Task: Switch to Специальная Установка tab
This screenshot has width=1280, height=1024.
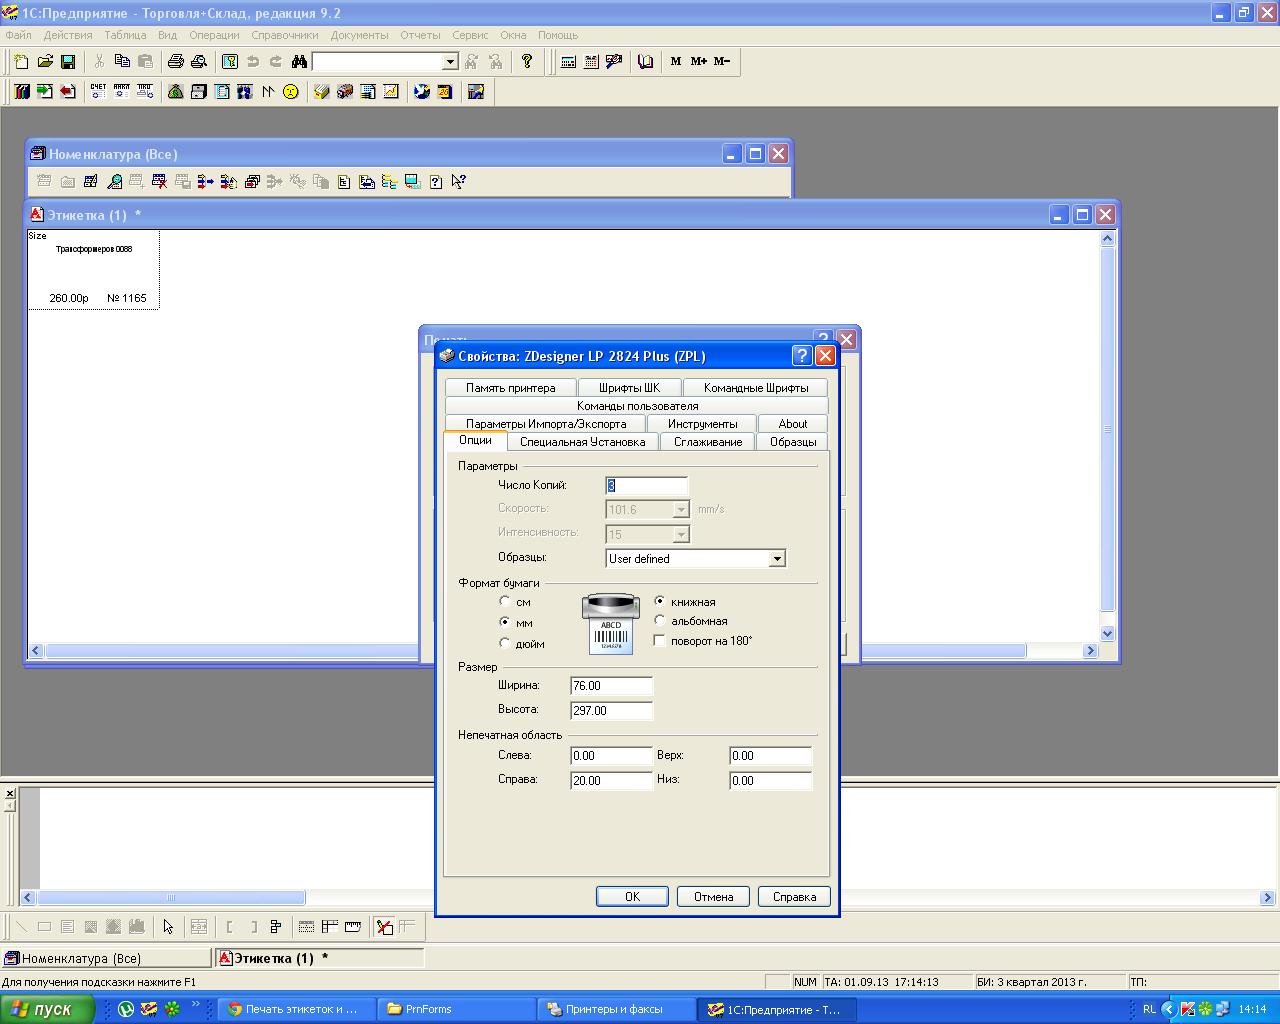Action: 582,442
